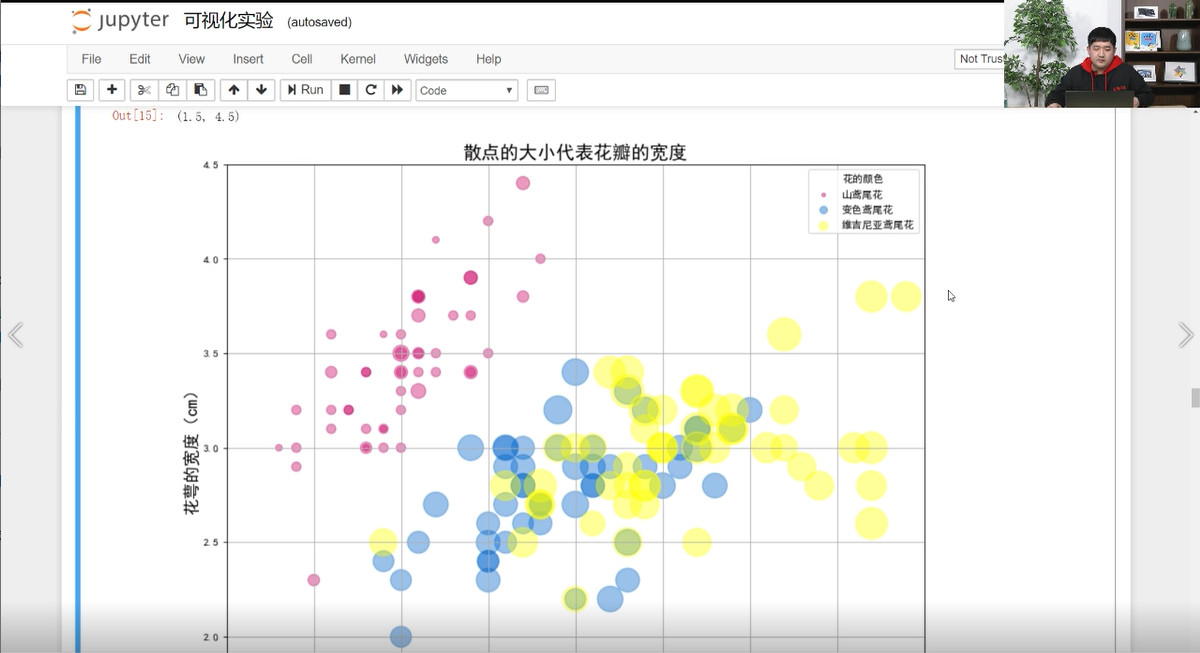1200x653 pixels.
Task: Open the command palette keyboard icon
Action: [541, 90]
